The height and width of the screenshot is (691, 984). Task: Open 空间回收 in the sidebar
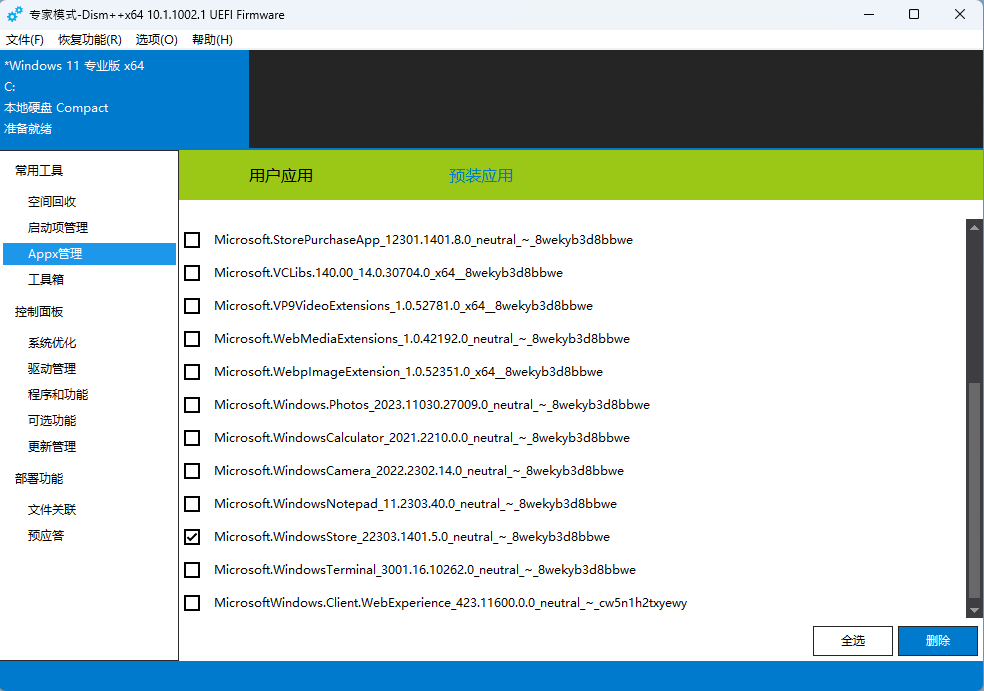(52, 202)
